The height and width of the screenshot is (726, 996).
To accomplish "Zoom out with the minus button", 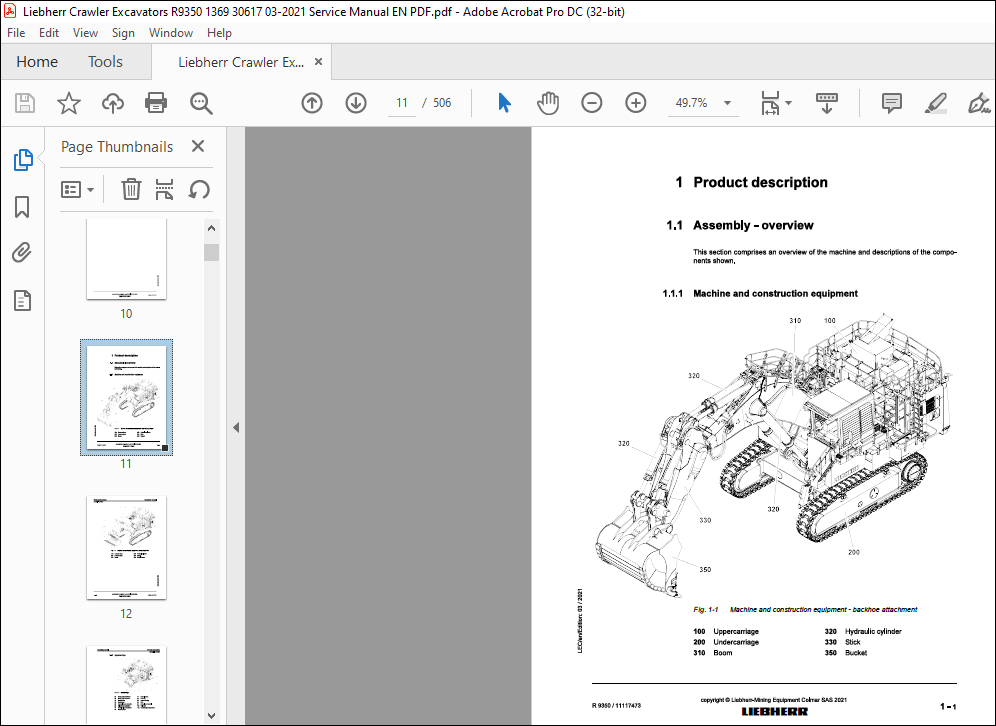I will [591, 103].
